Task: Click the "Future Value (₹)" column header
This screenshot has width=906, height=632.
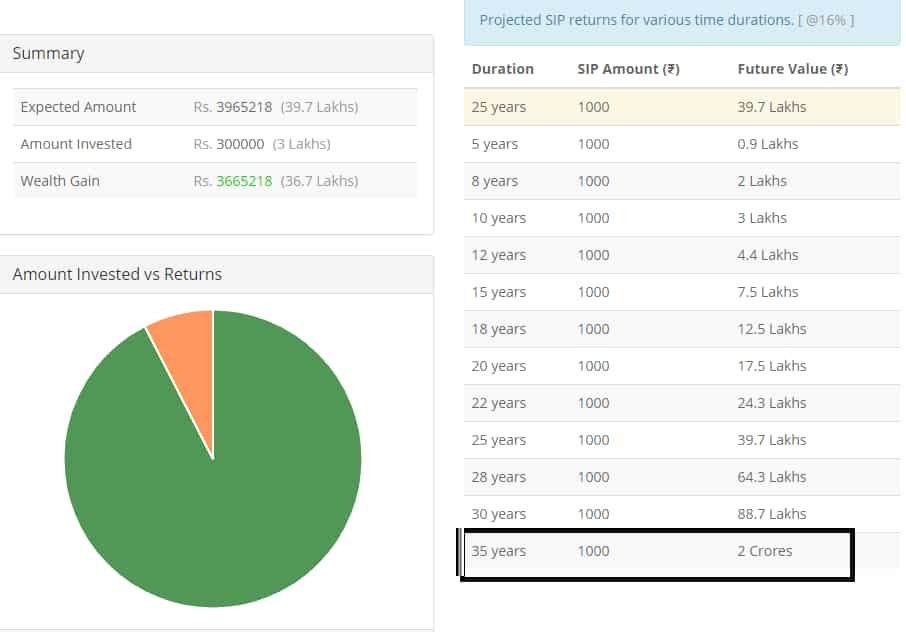Action: click(x=793, y=69)
